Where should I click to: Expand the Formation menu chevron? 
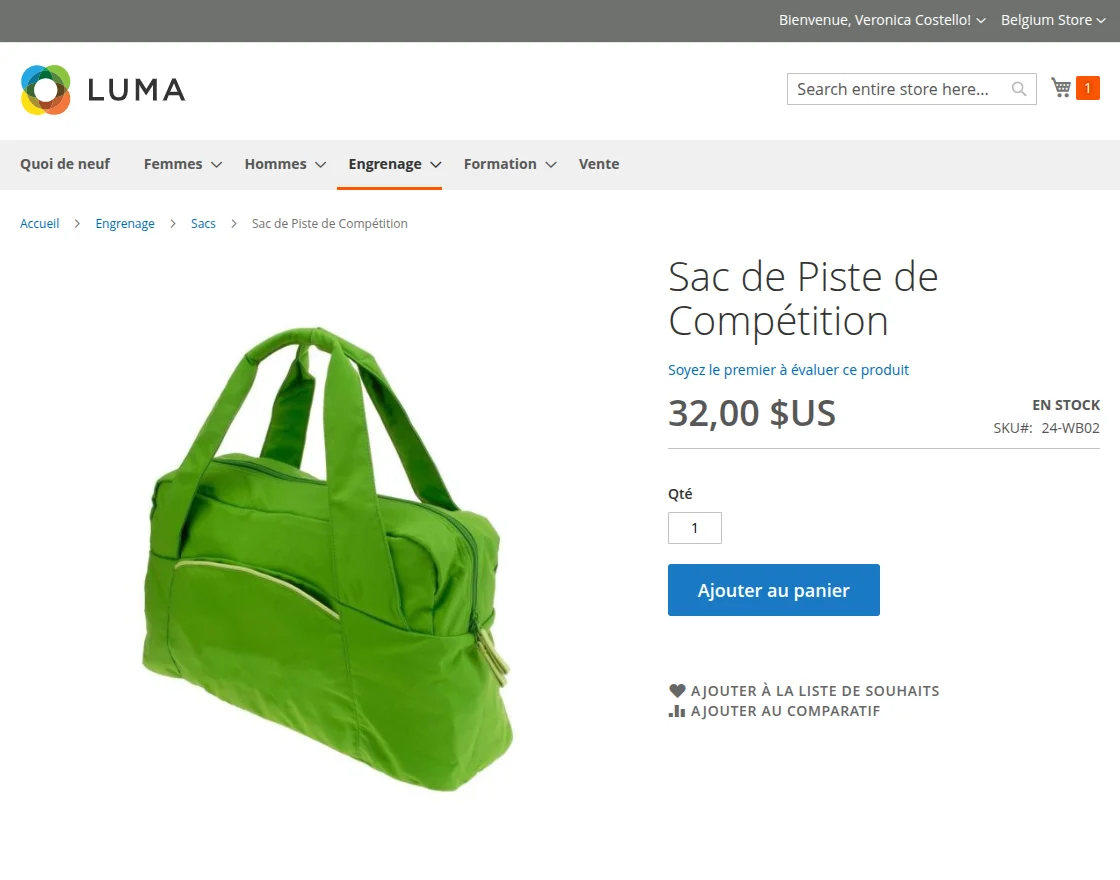551,165
